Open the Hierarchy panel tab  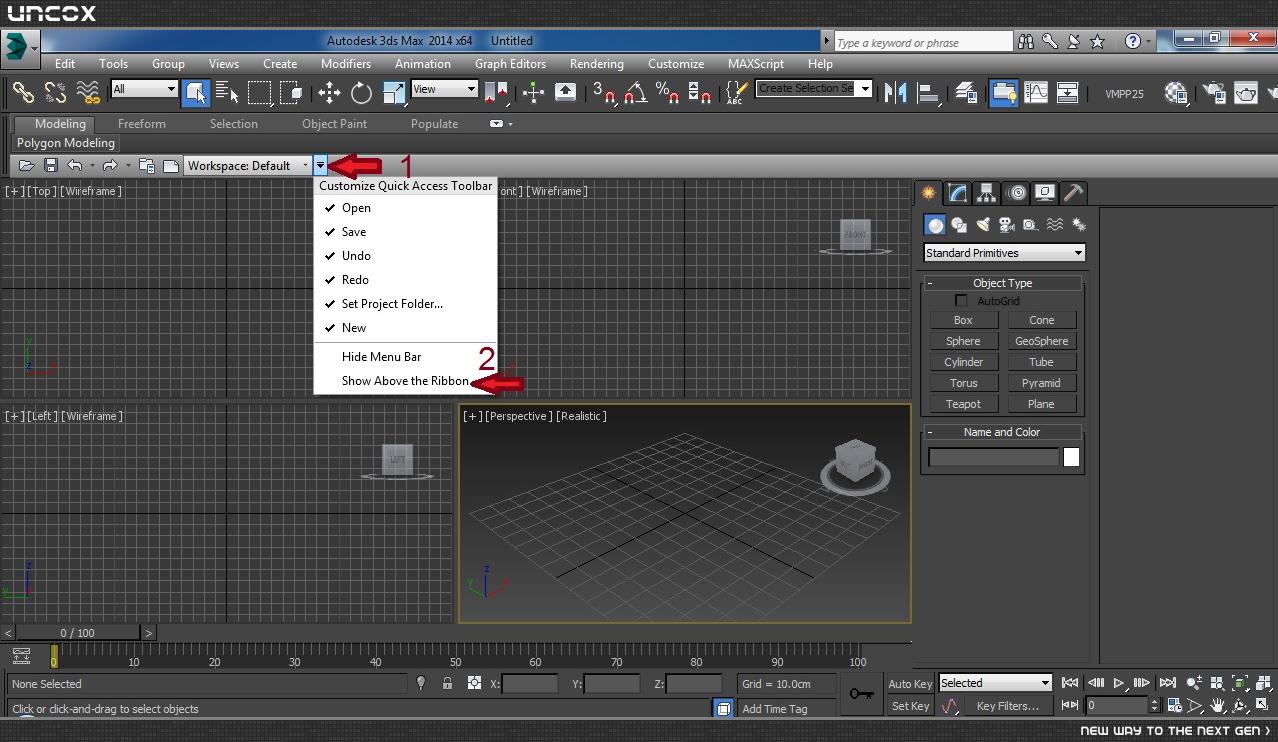tap(987, 193)
